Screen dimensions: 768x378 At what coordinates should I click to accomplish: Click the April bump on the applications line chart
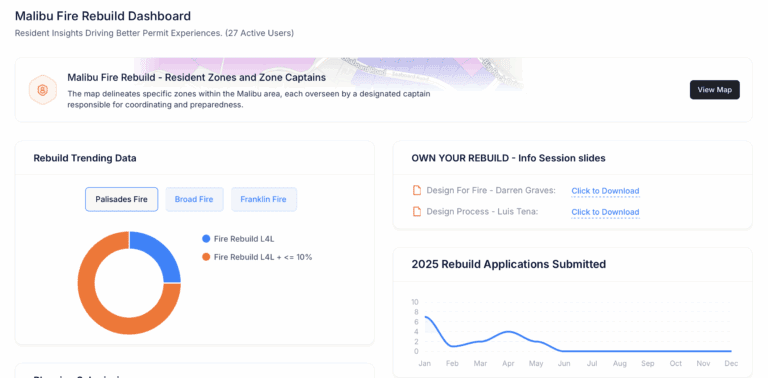(509, 331)
